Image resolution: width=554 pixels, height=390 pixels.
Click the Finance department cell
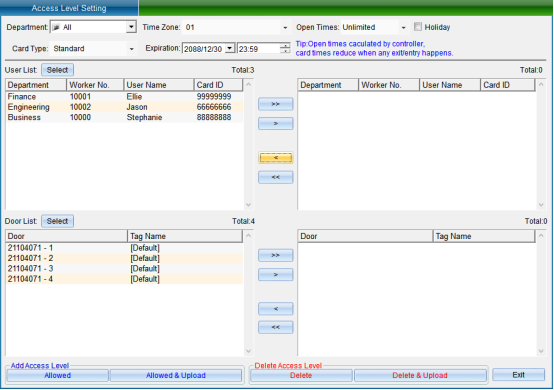pos(22,96)
